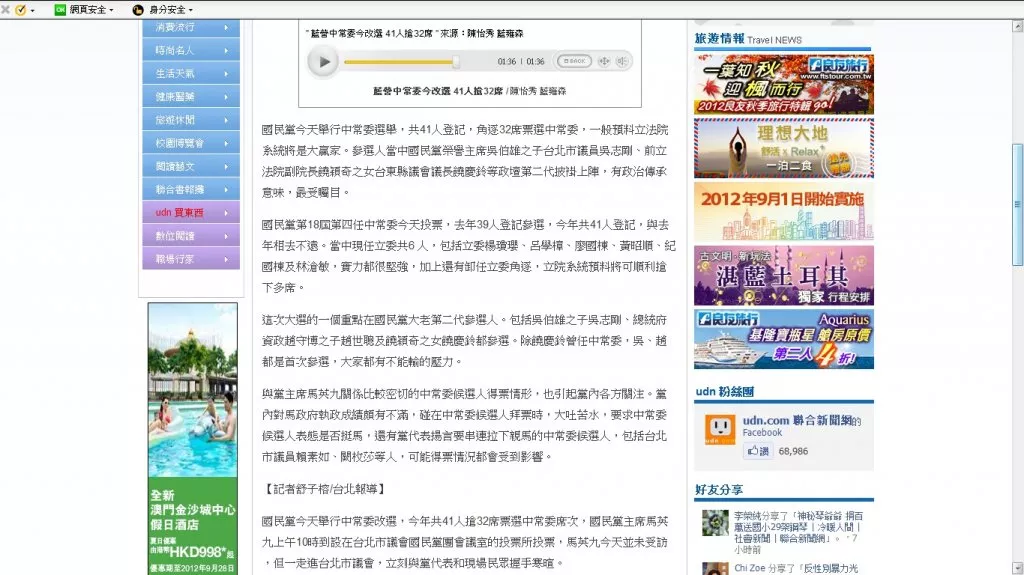This screenshot has width=1024, height=575.
Task: Click the 【記者舒子榕/台北報導】 byline
Action: 325,489
